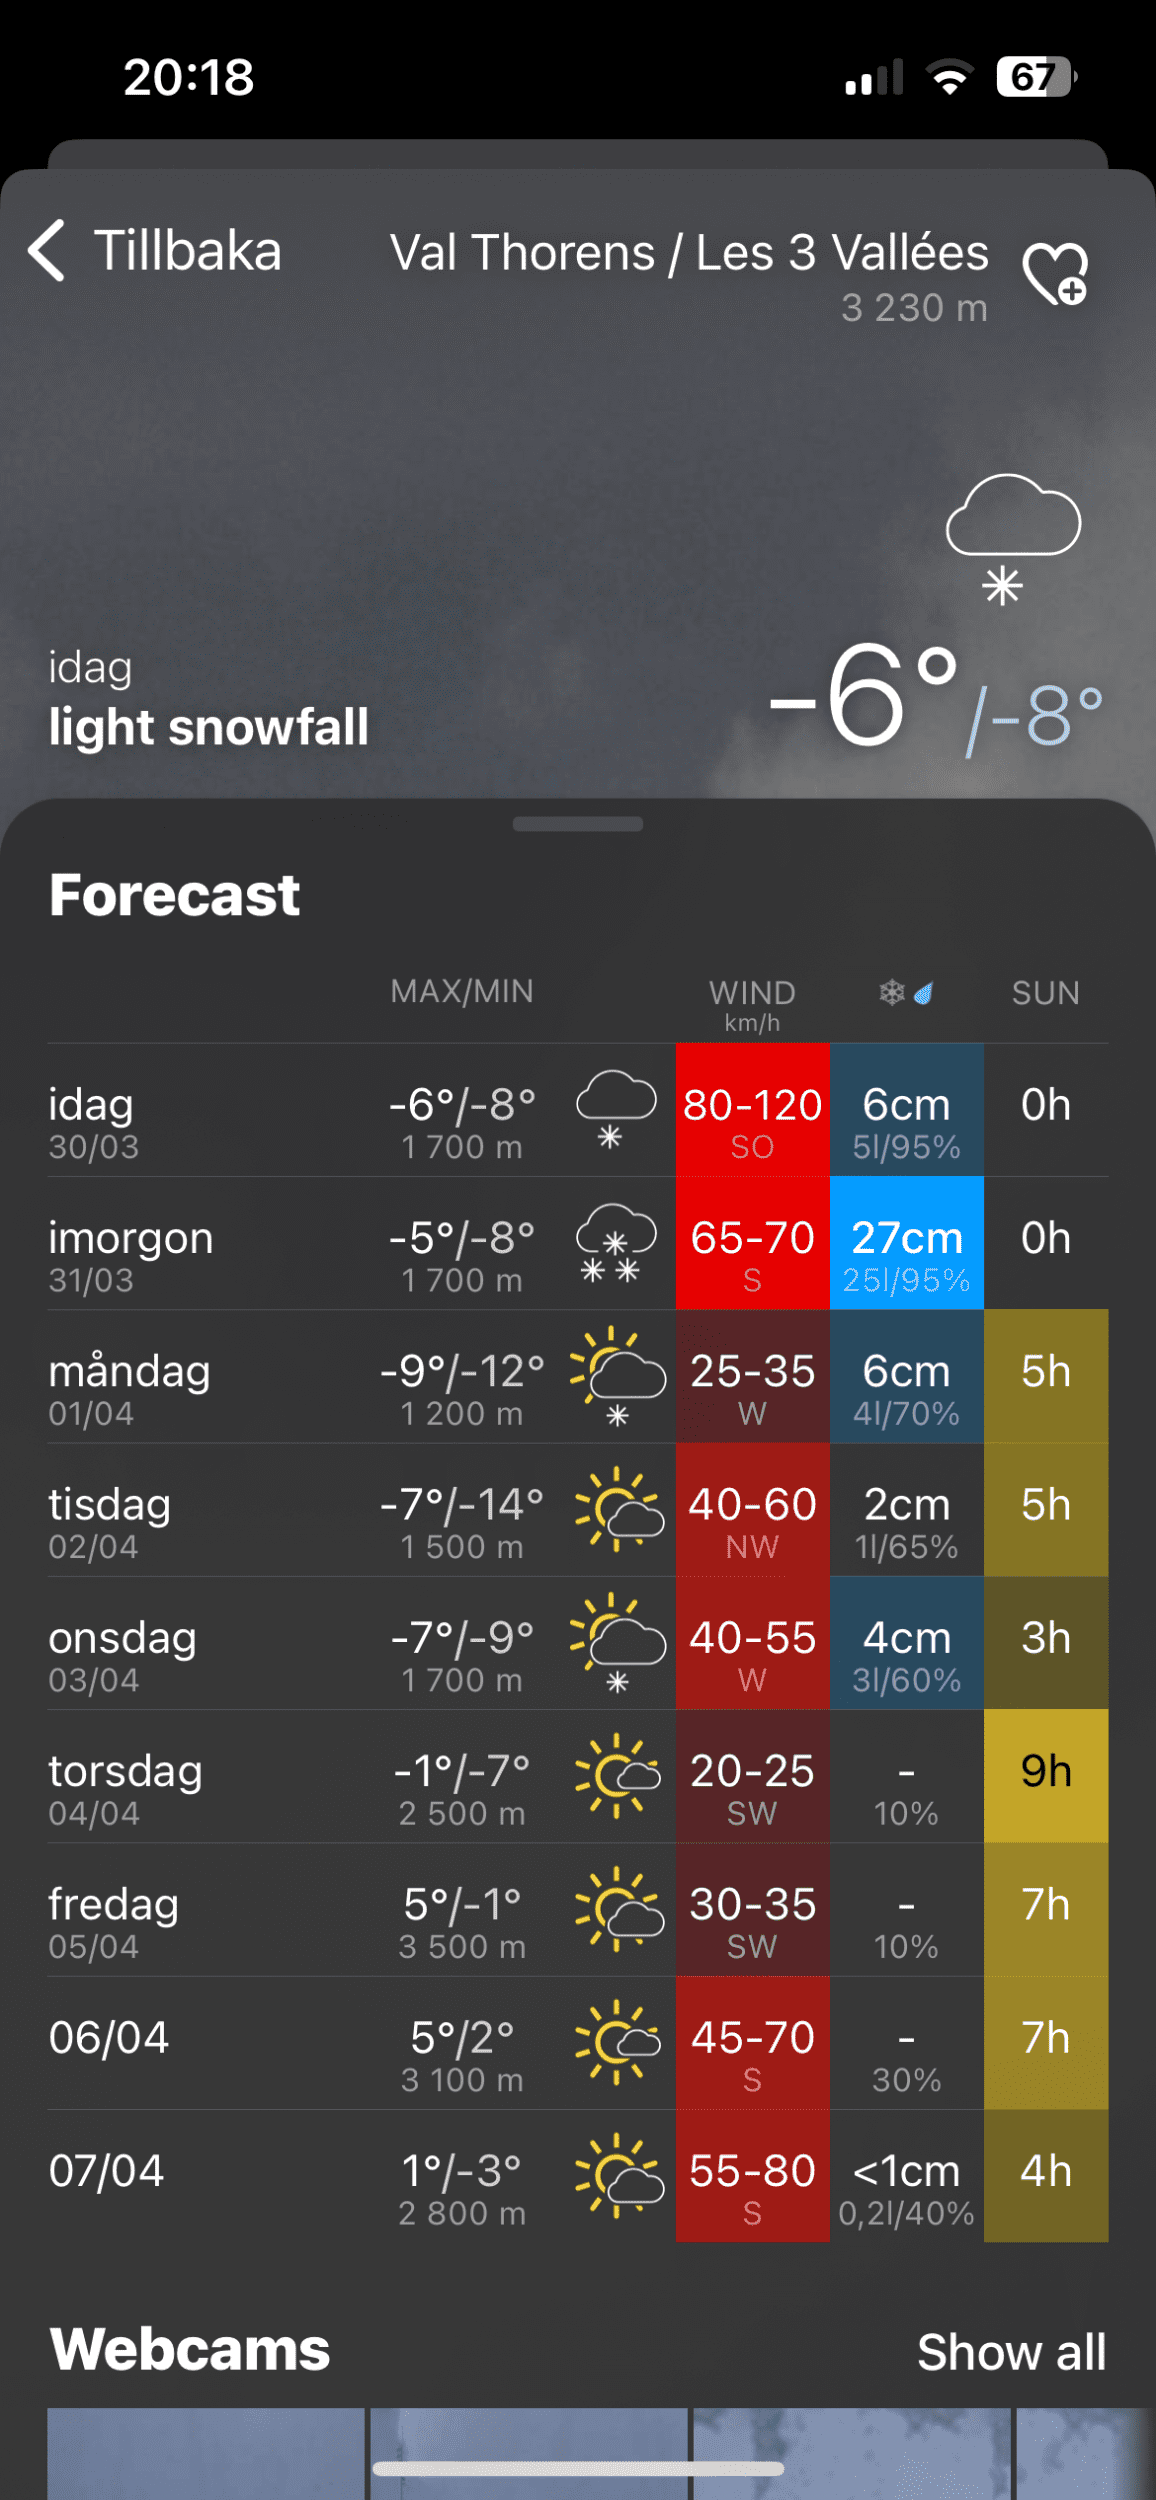
Task: Grab the forecast sheet drag handle
Action: pos(578,824)
